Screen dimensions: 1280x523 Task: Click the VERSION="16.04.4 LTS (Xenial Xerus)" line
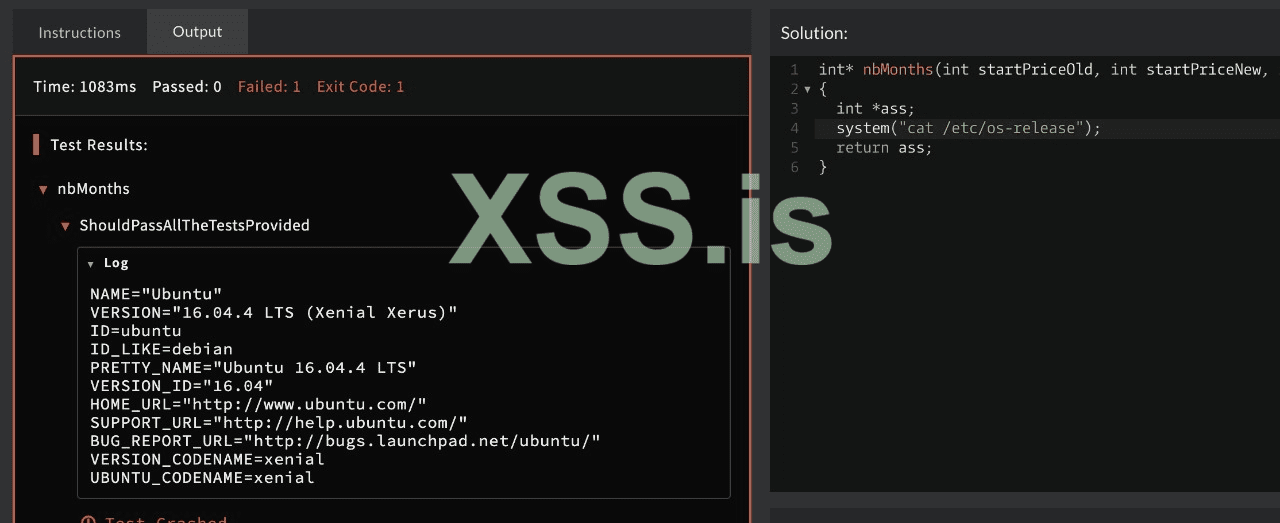coord(274,312)
